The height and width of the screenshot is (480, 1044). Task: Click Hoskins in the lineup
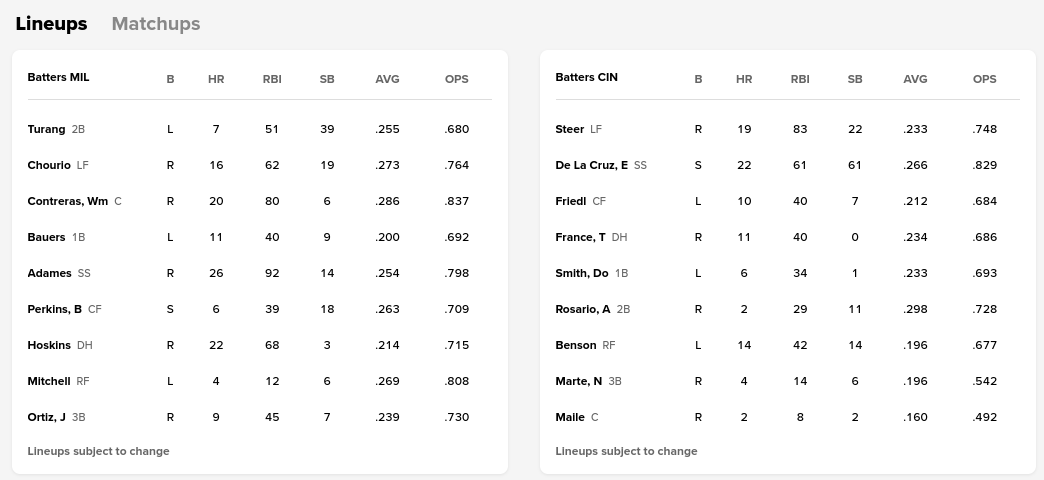[49, 345]
